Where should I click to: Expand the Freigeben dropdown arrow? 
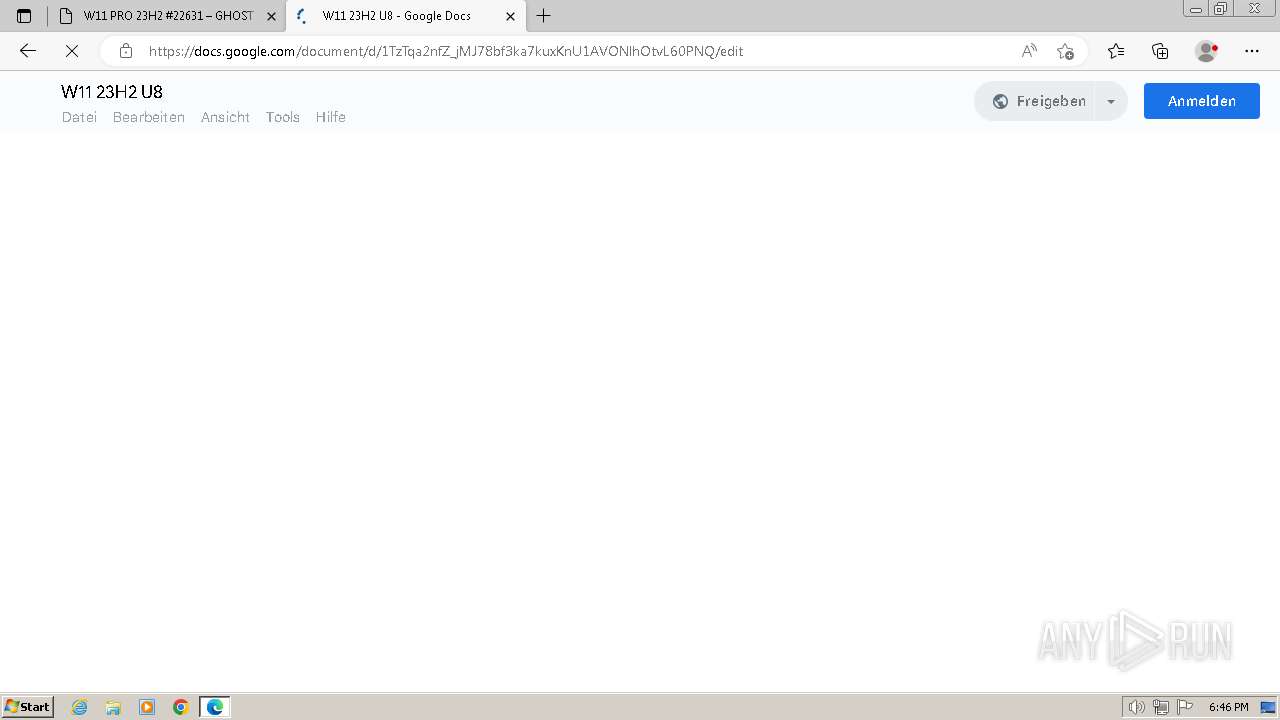(1111, 101)
